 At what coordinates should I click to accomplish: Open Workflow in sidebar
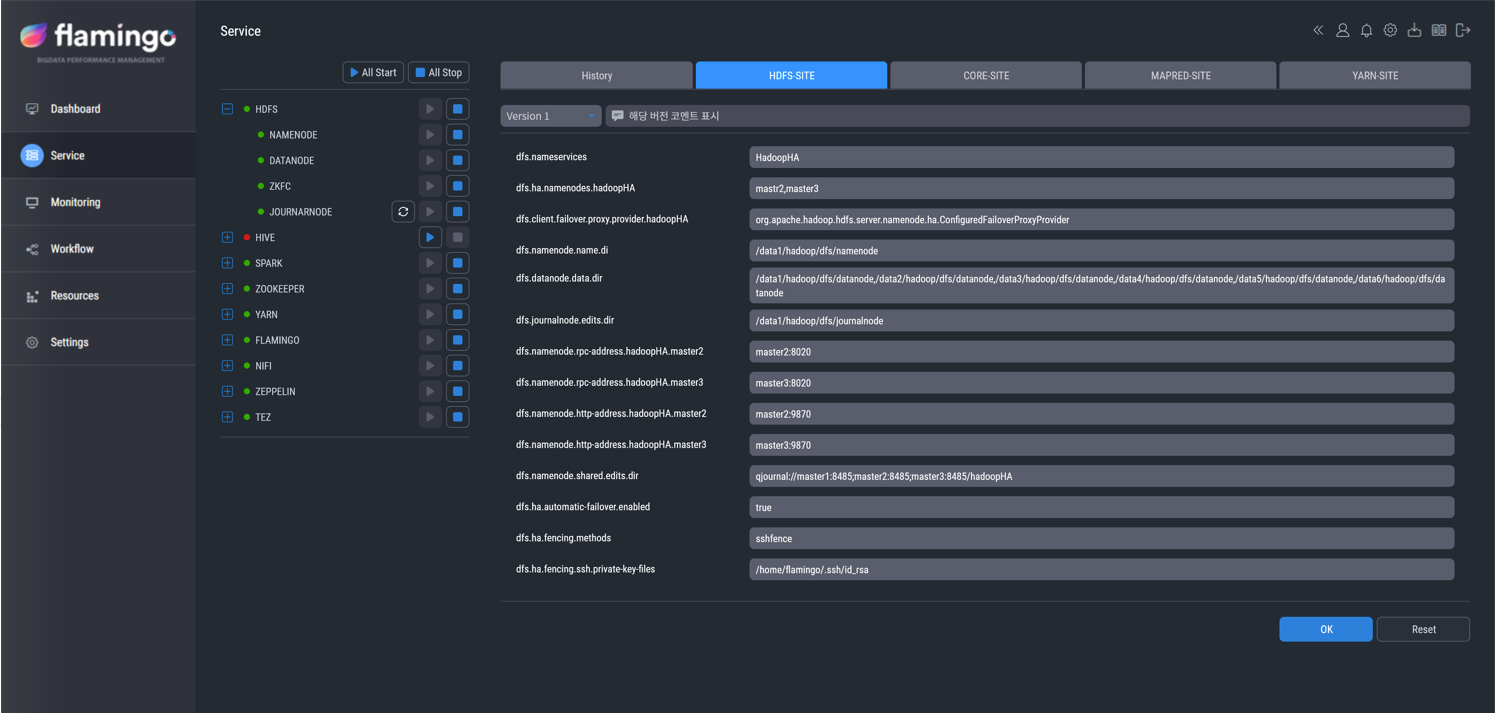click(98, 249)
